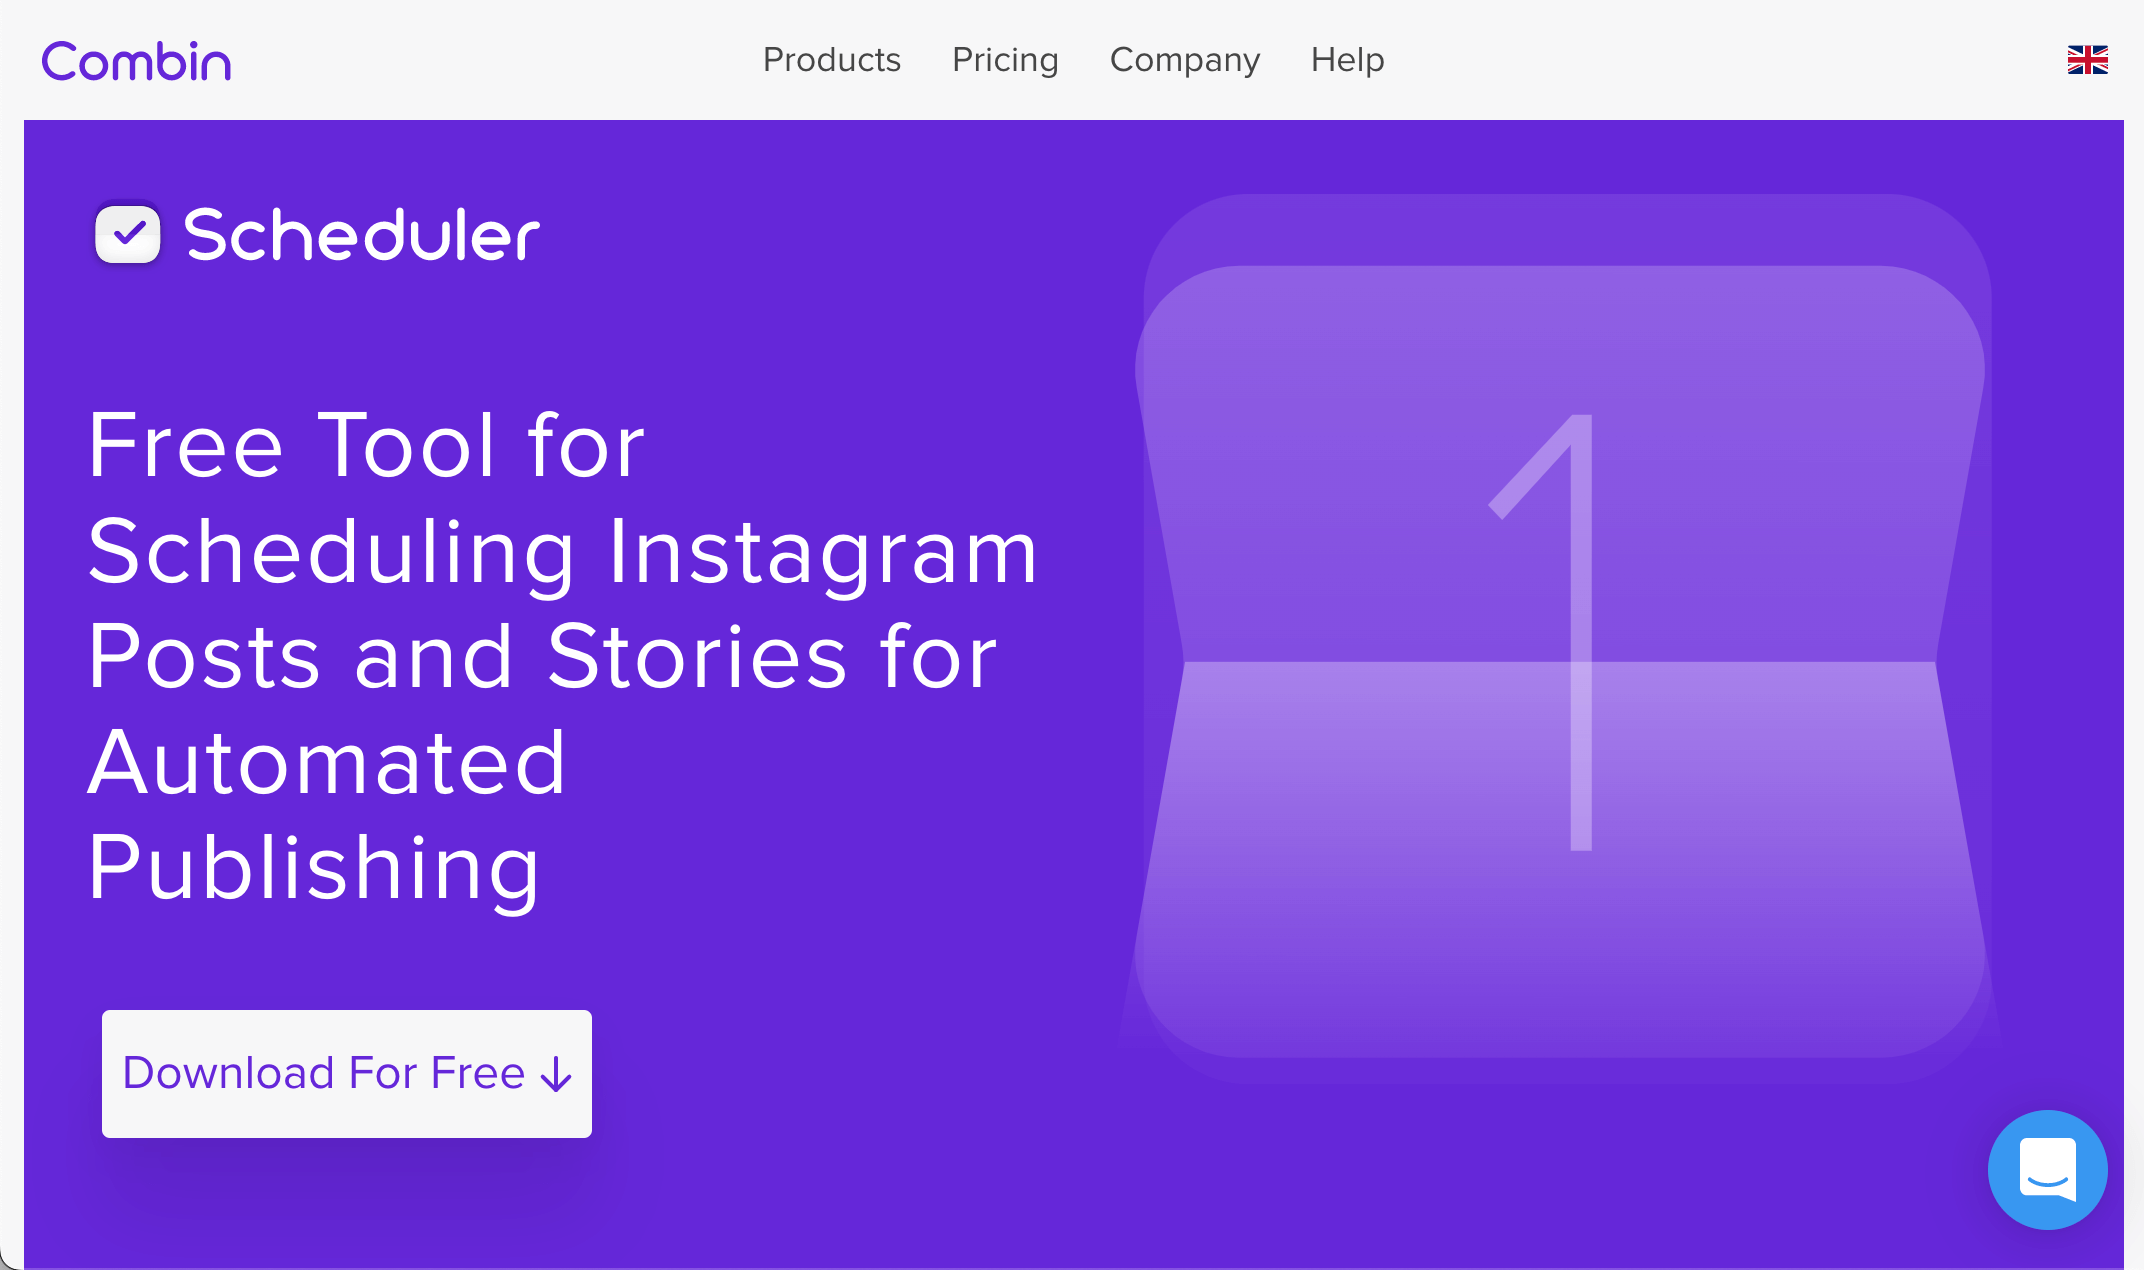Click the speech bubble in chat icon

2047,1169
